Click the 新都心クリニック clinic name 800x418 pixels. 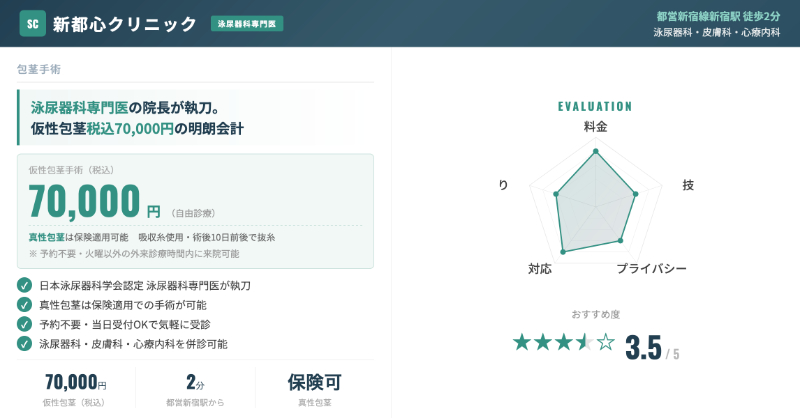(x=125, y=24)
